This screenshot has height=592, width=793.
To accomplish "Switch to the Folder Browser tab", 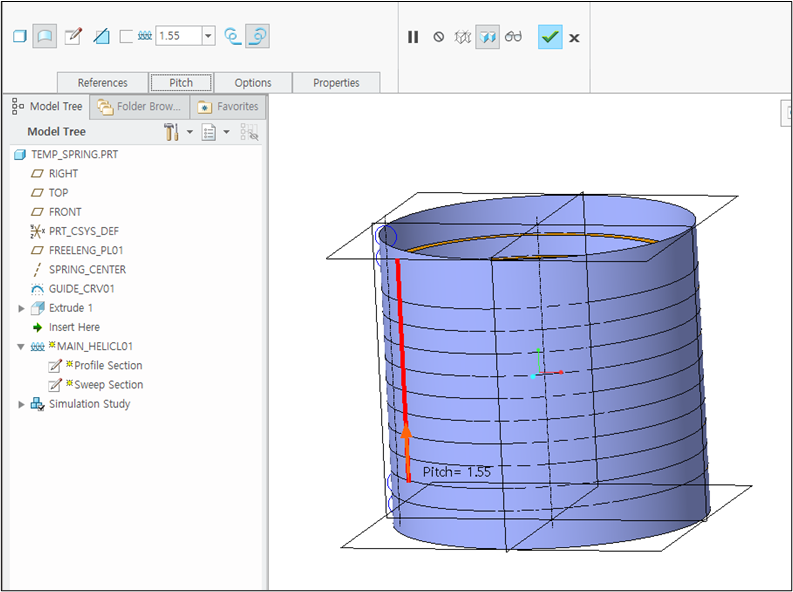I will (x=140, y=107).
